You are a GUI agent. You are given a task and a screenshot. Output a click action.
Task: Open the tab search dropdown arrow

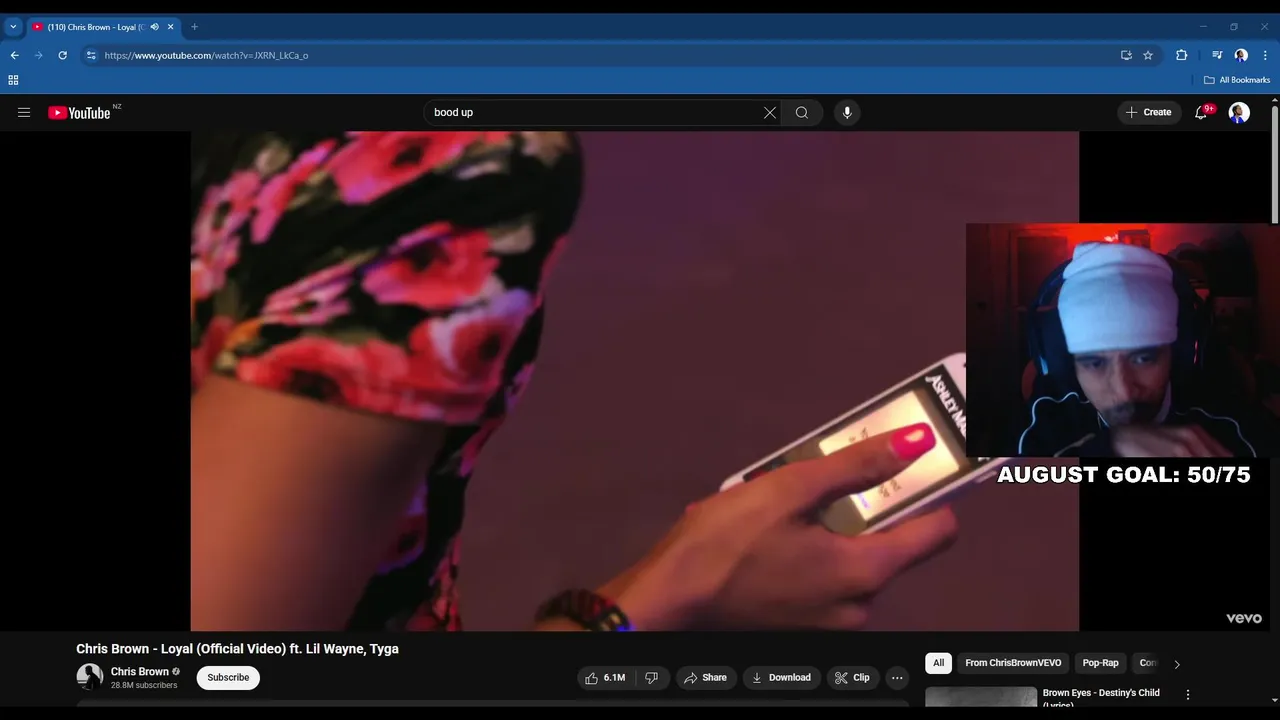pyautogui.click(x=13, y=27)
